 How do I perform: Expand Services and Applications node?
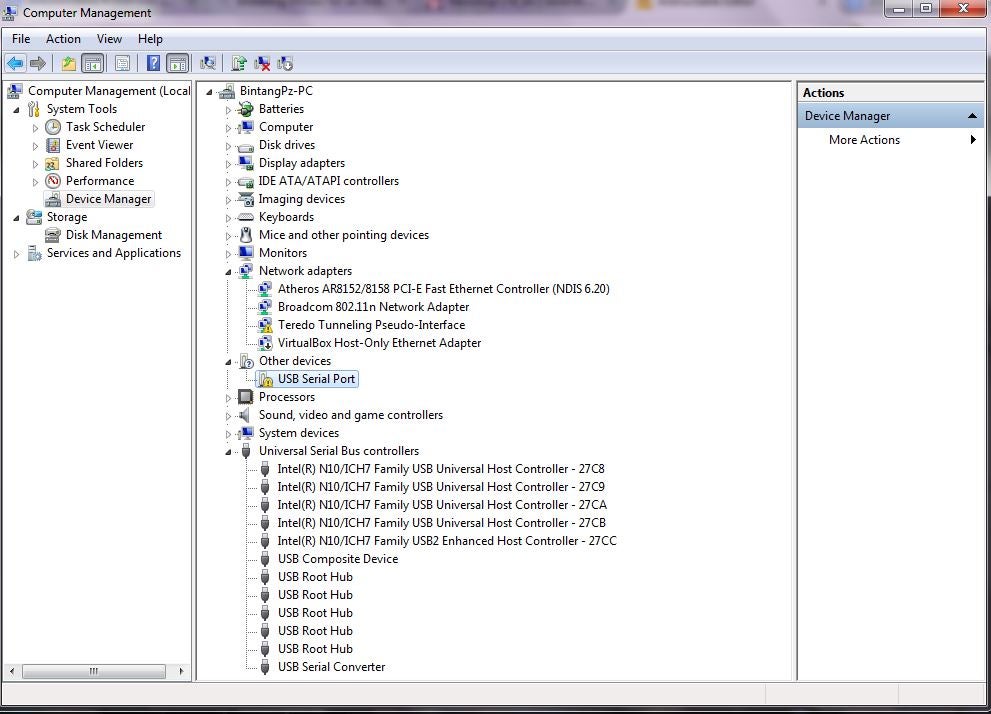(x=16, y=254)
